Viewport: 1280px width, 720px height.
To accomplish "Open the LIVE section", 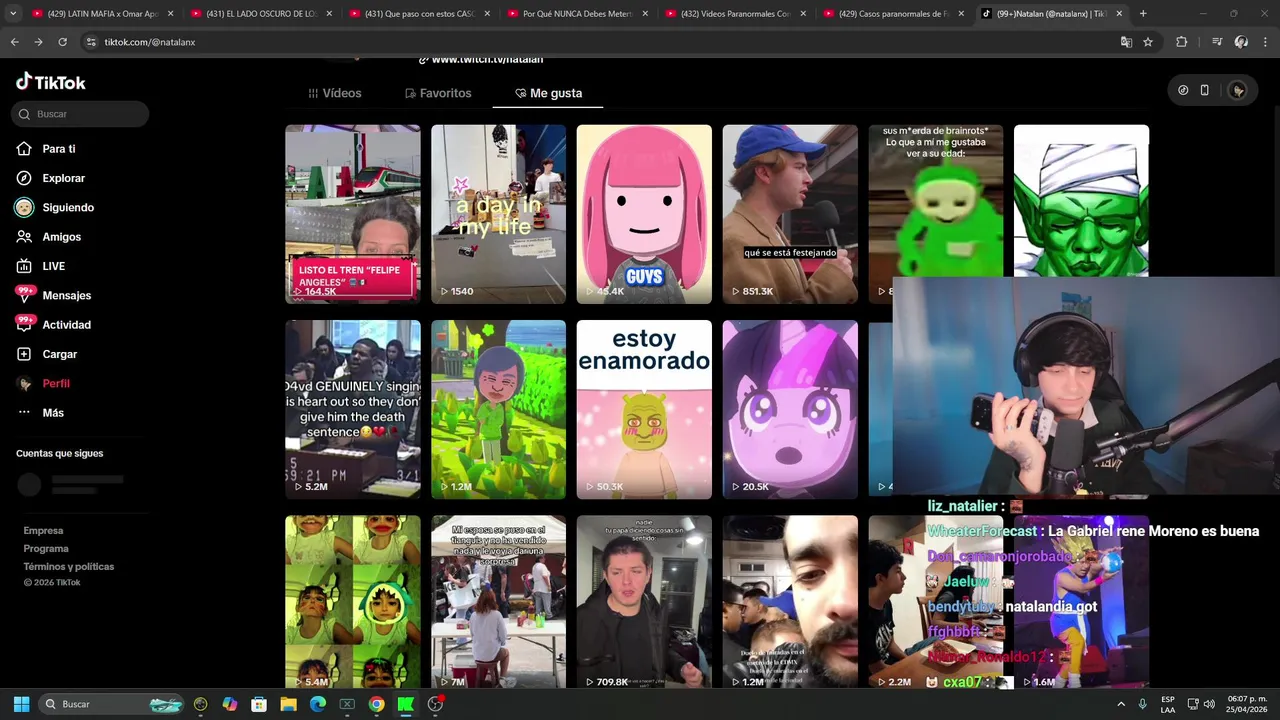I will 53,266.
